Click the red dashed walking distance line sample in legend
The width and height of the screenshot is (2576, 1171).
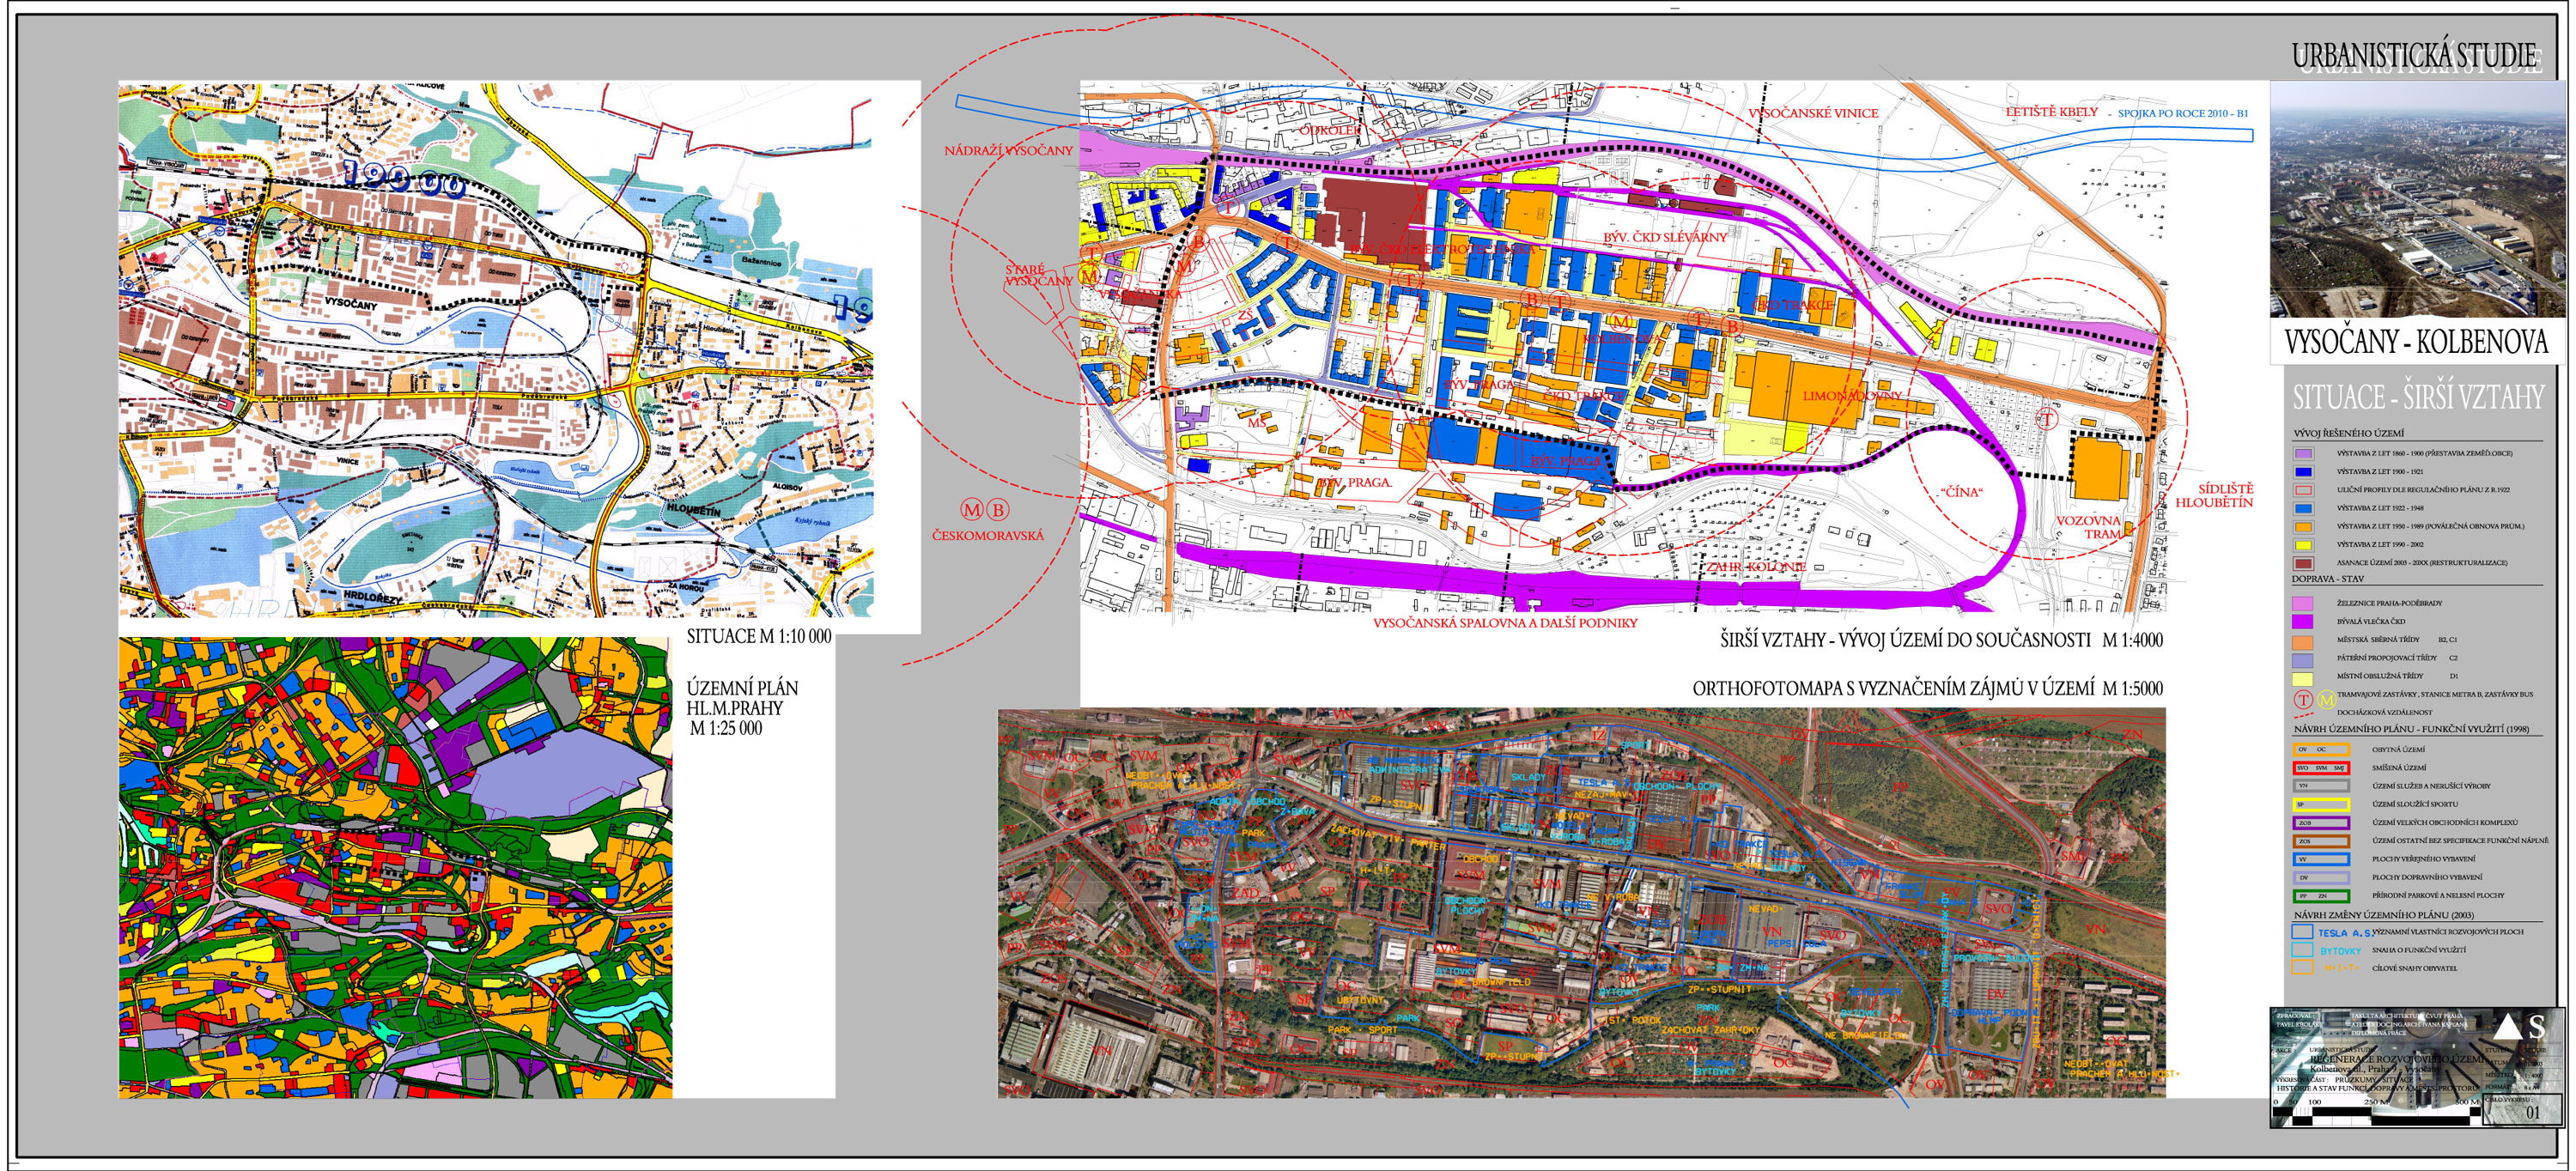pos(2304,714)
